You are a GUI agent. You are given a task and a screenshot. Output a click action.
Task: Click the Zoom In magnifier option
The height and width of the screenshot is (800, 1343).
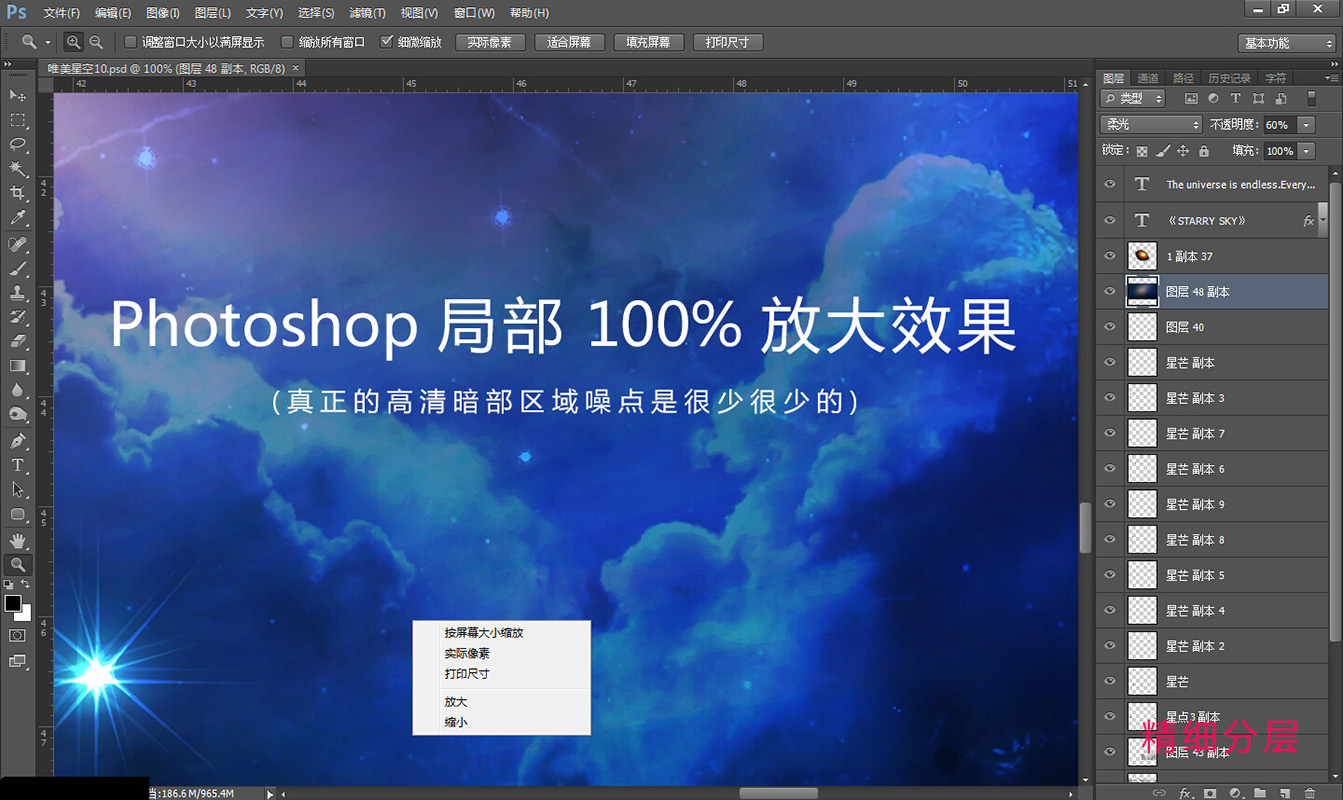pyautogui.click(x=73, y=42)
